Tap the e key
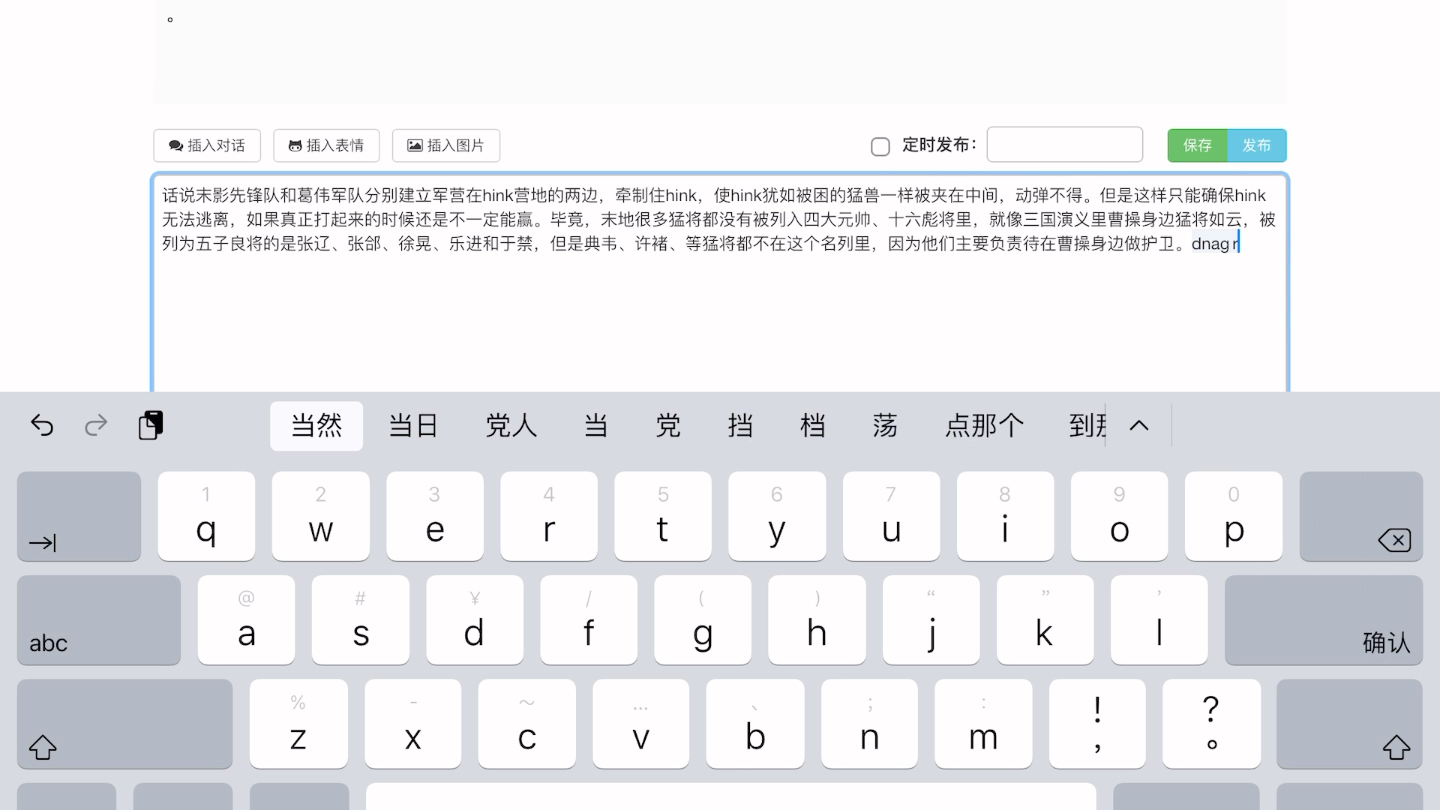 (x=435, y=516)
